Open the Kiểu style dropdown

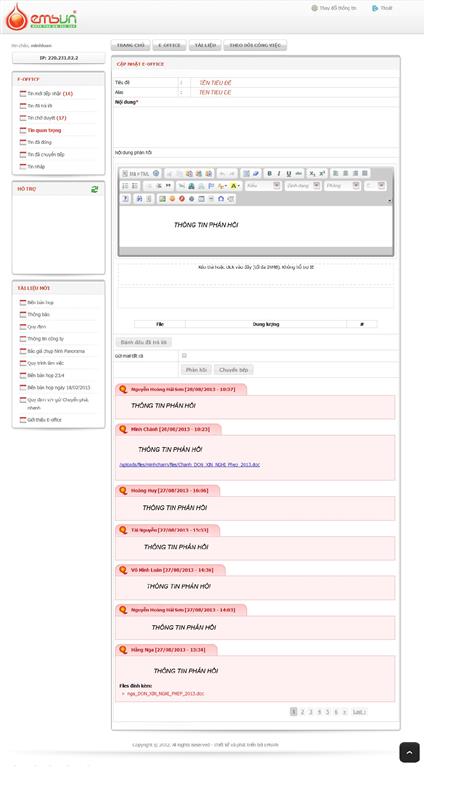(263, 186)
